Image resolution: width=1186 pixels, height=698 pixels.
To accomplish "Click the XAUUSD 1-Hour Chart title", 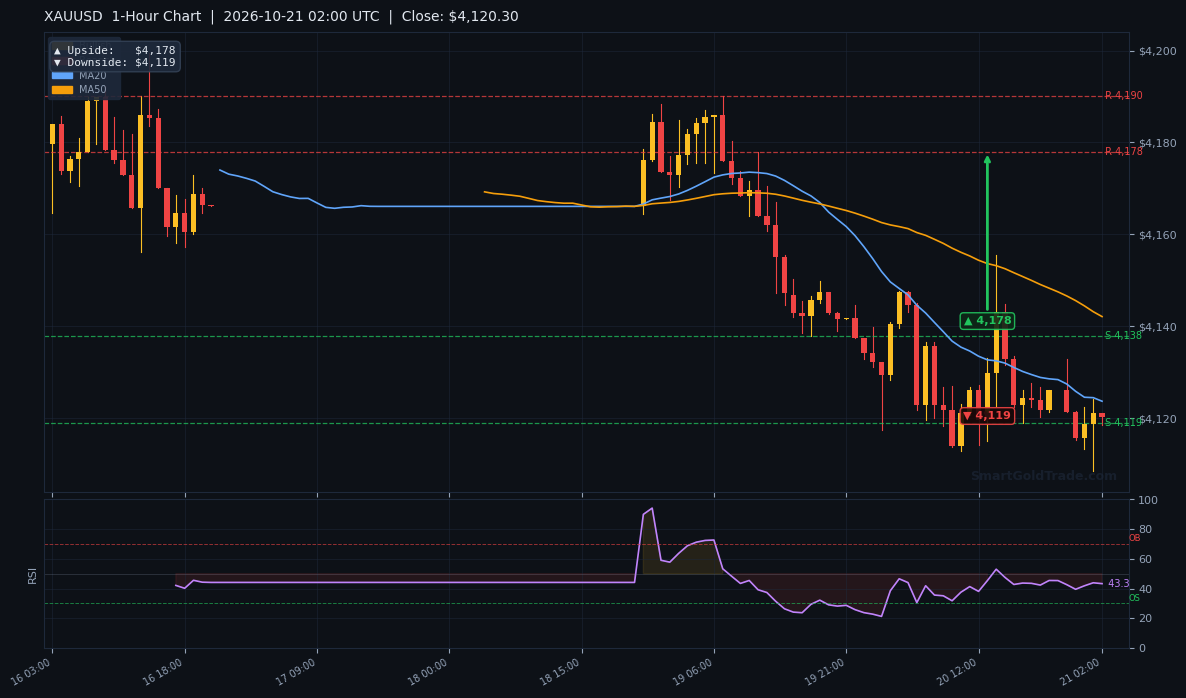I will click(123, 17).
